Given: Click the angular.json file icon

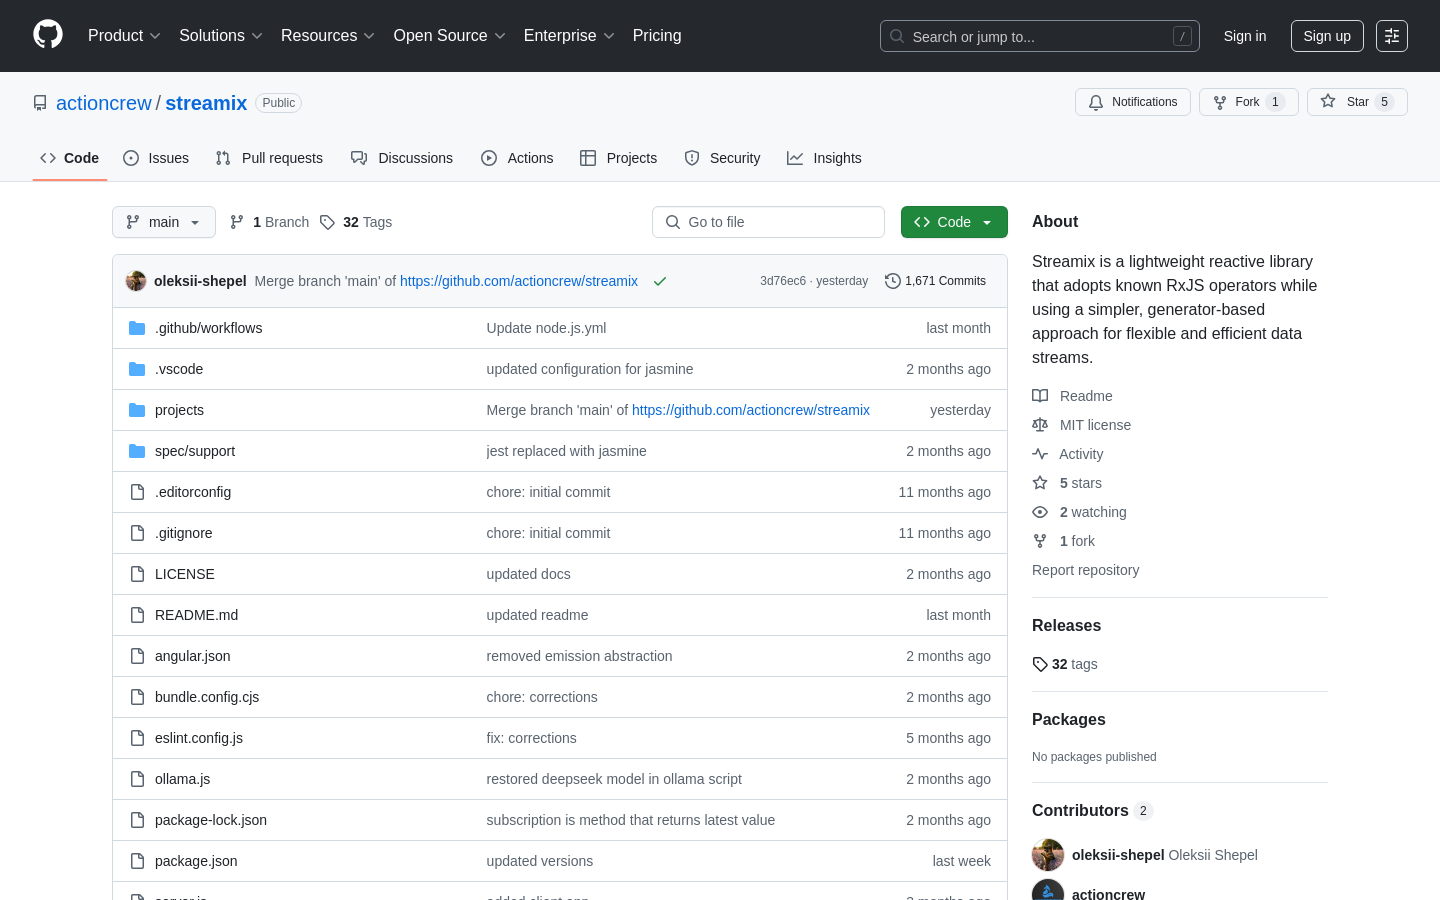Looking at the screenshot, I should point(137,656).
